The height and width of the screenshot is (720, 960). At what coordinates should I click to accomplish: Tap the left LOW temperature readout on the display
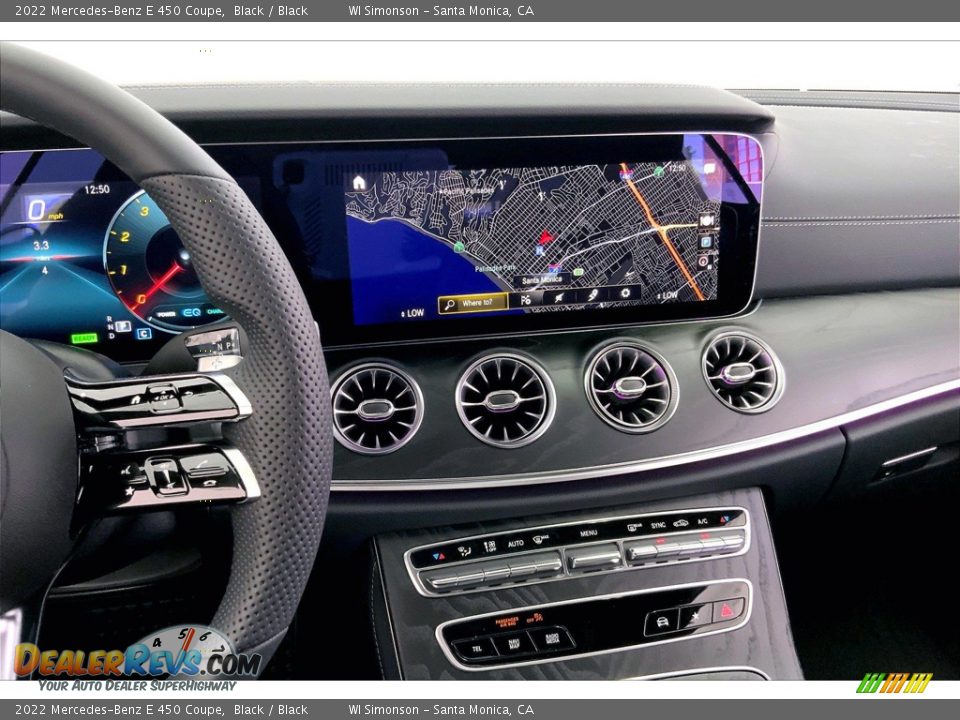[413, 313]
